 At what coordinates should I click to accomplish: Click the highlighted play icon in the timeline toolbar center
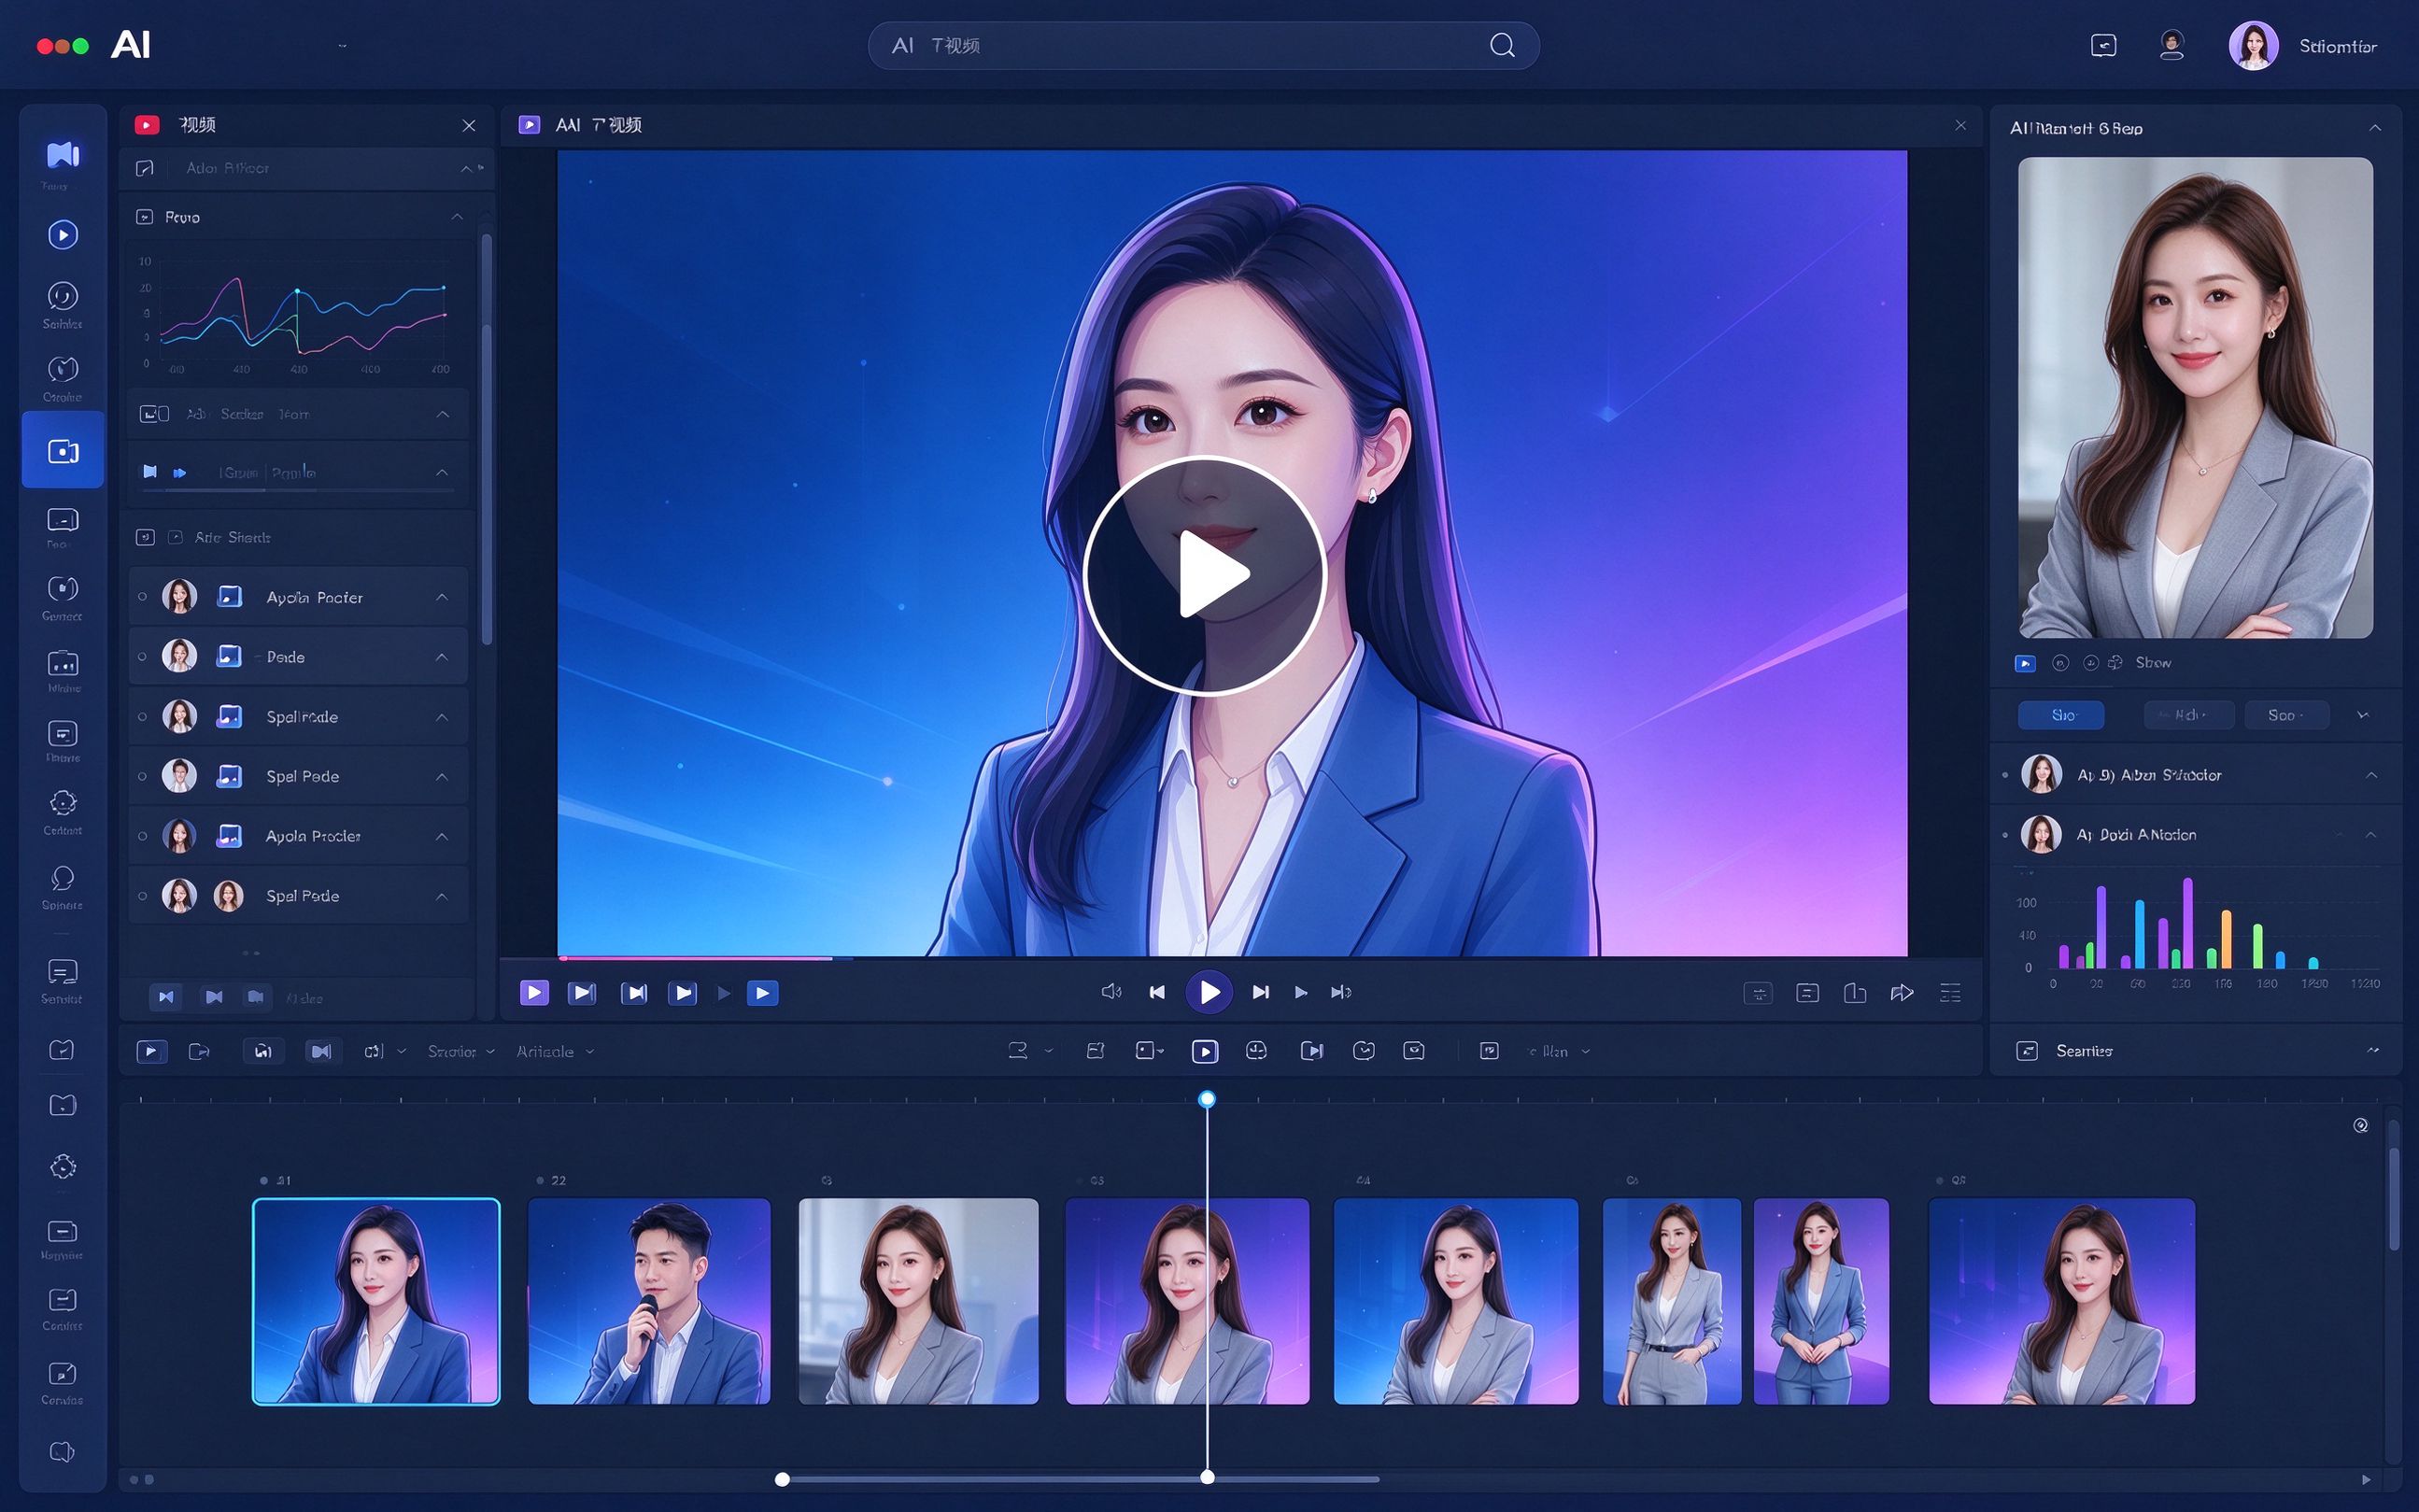[1205, 1051]
